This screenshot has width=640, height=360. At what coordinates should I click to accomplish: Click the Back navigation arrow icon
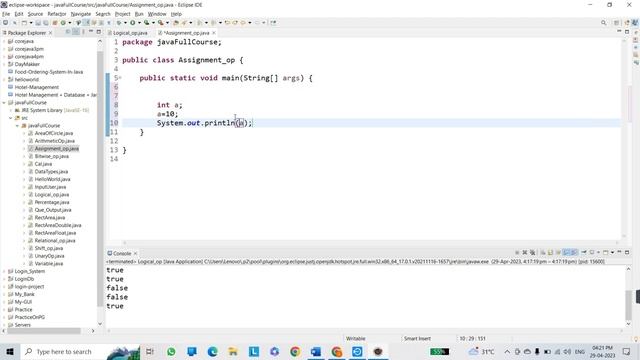[x=243, y=23]
